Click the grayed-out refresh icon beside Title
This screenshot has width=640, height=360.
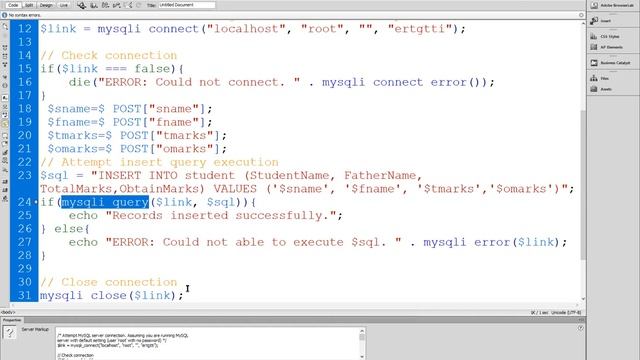138,5
